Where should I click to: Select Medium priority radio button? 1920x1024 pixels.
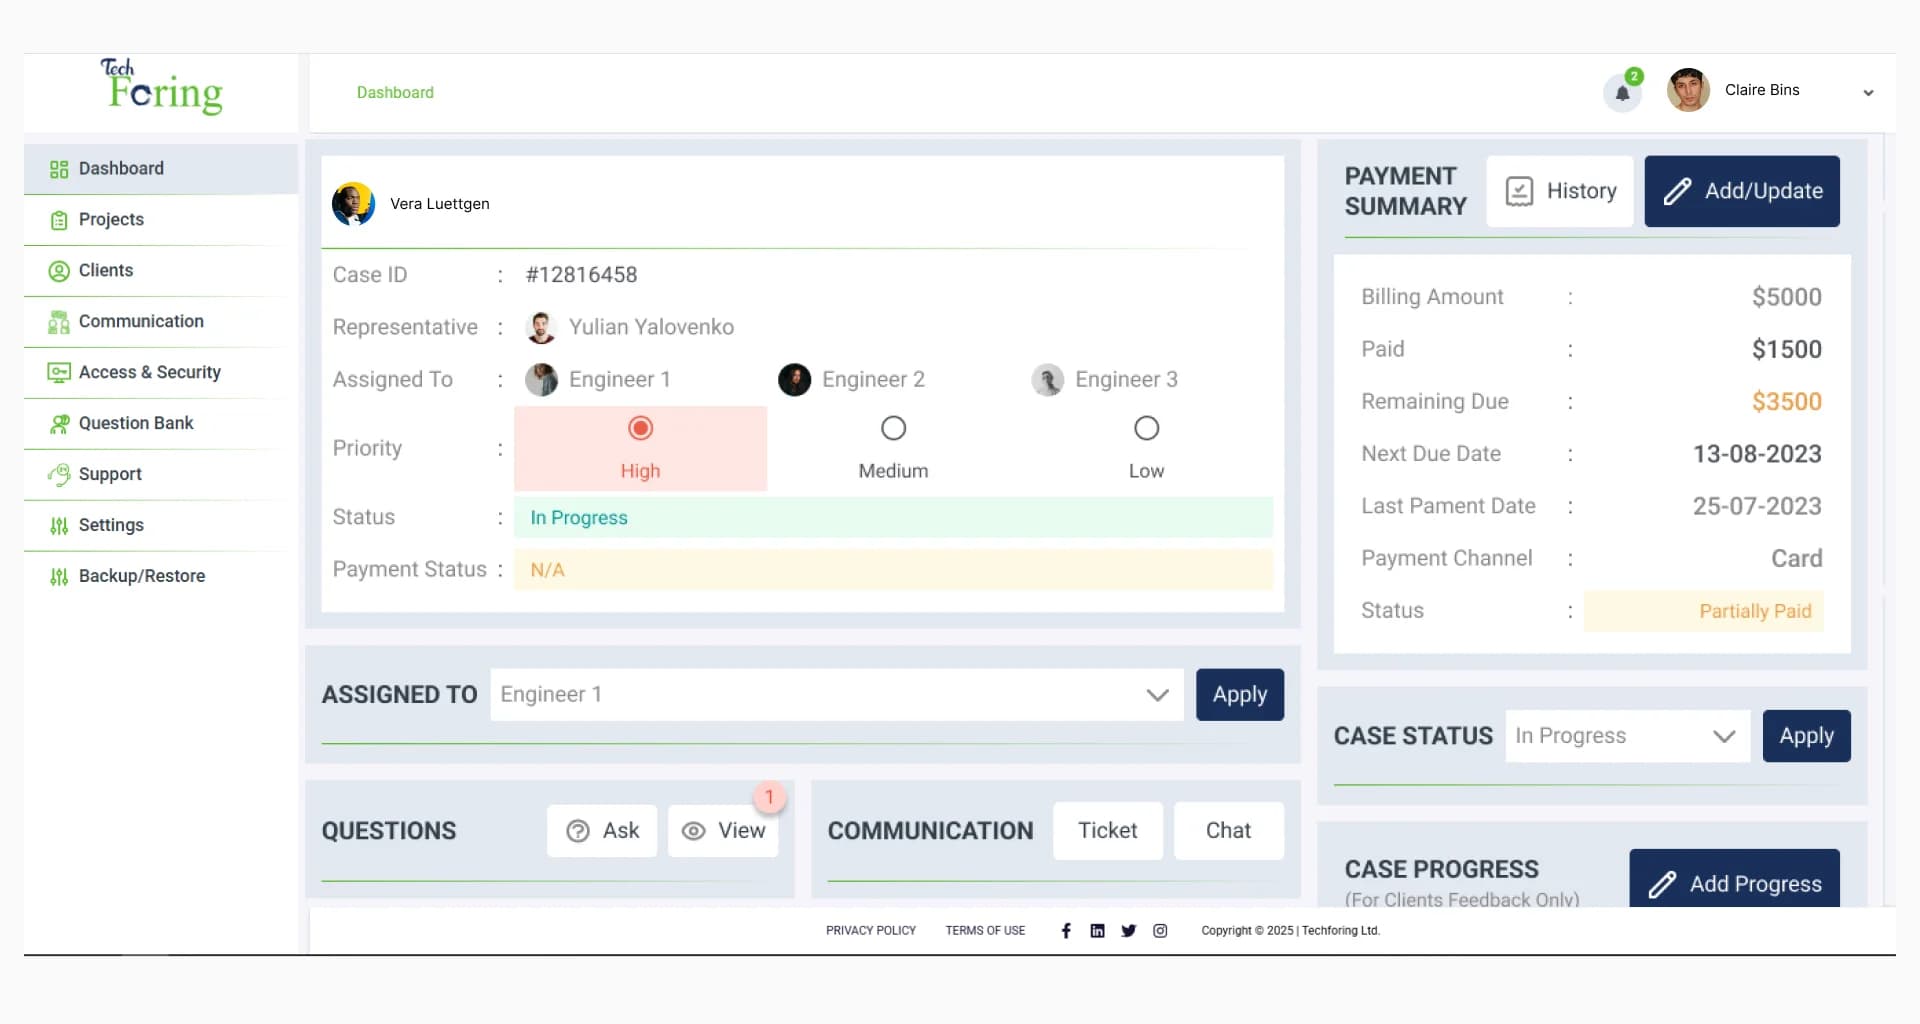[893, 429]
